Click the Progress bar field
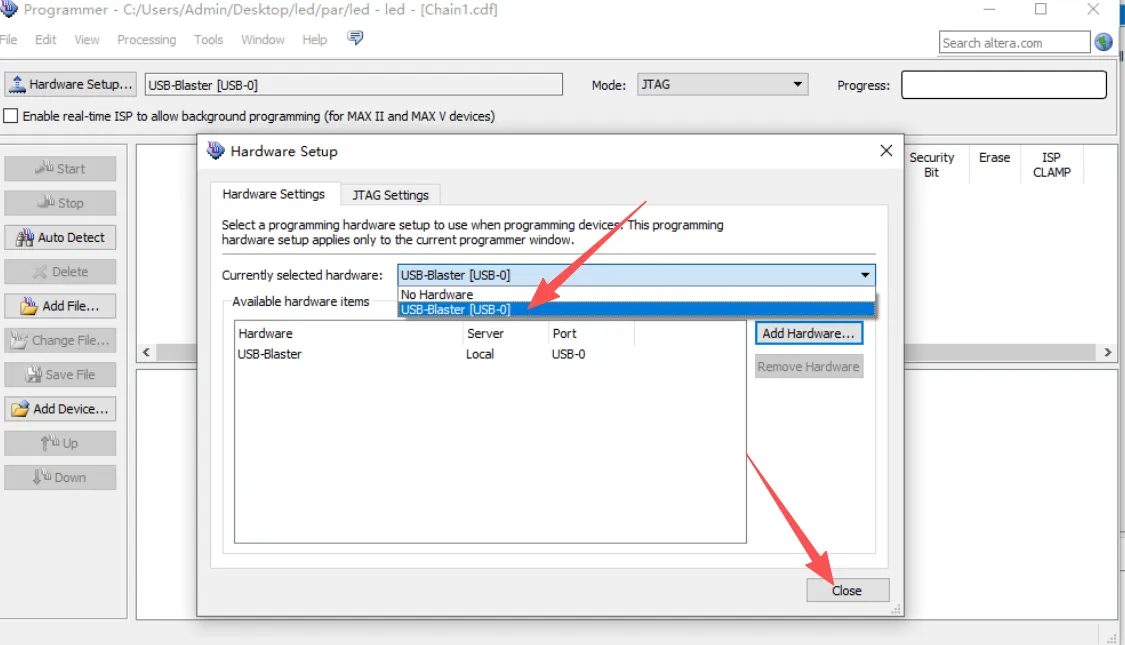1125x645 pixels. 1004,85
